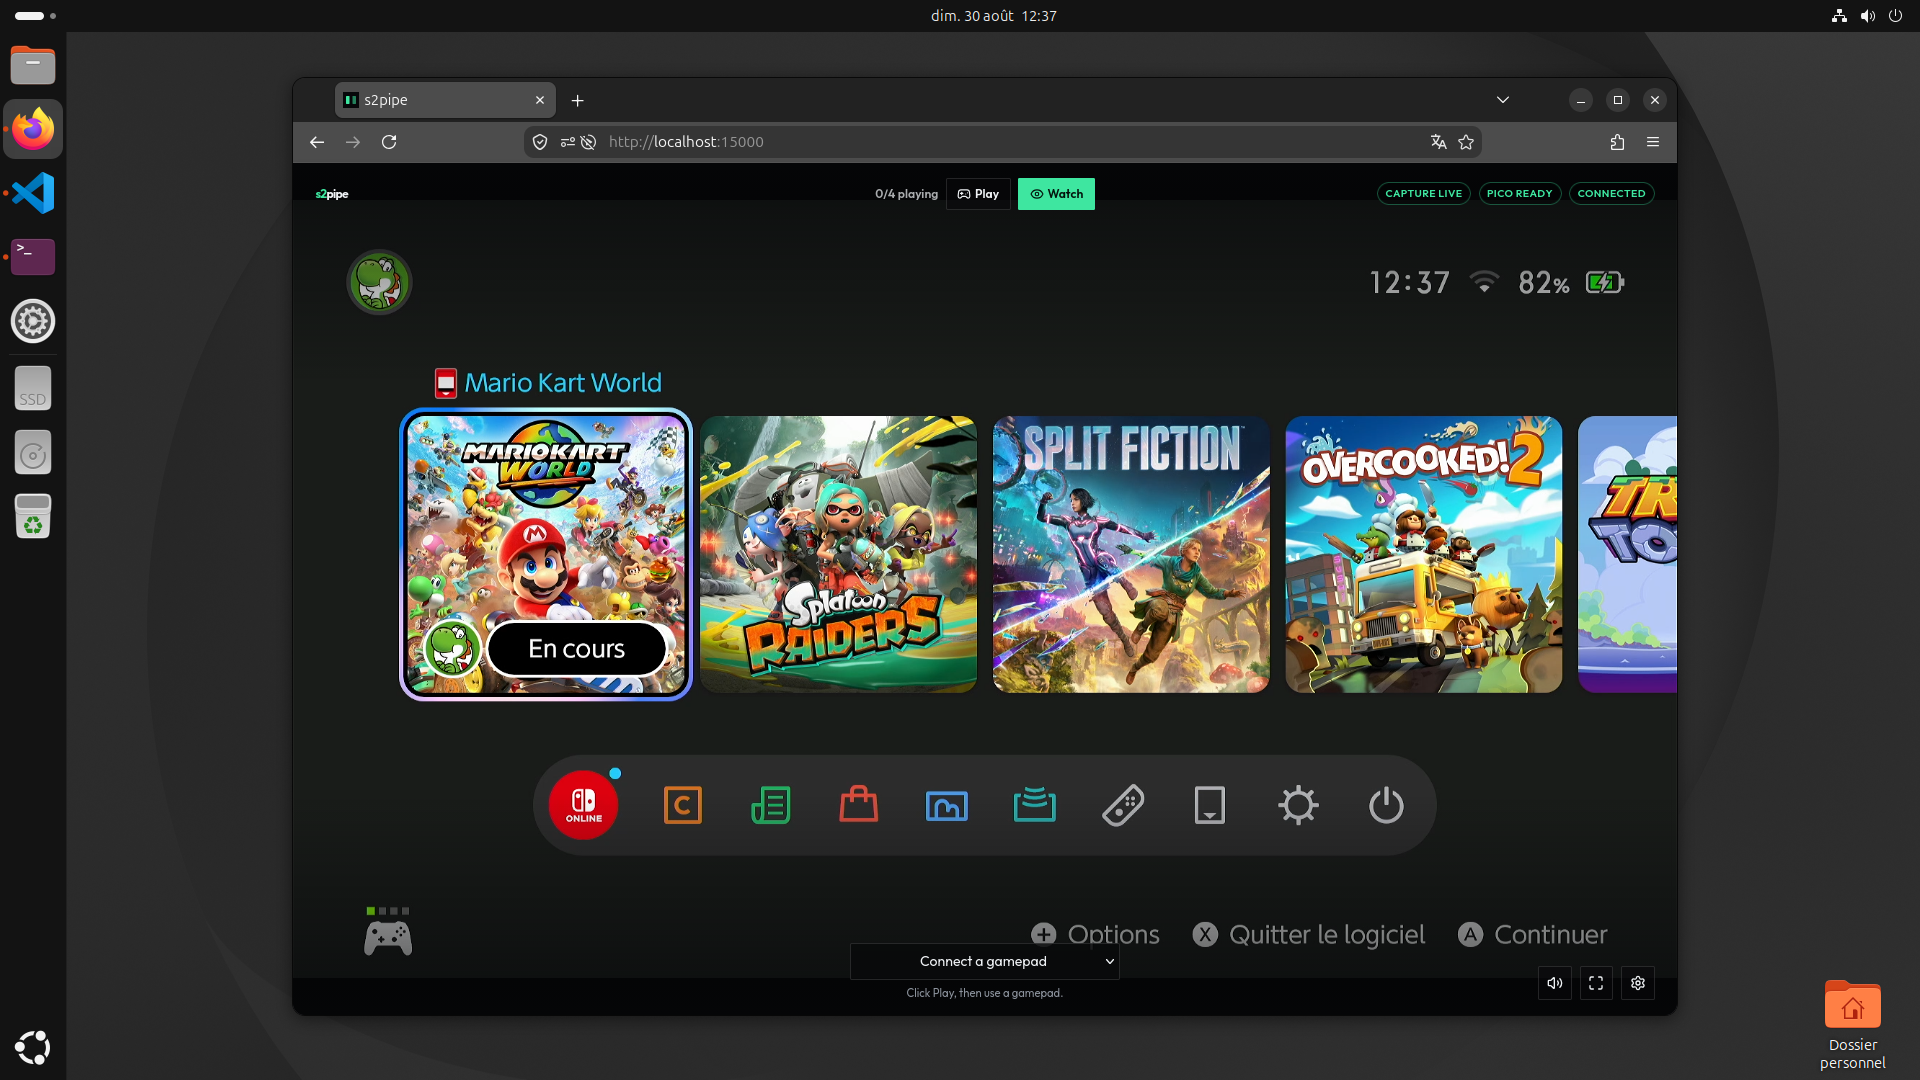
Task: Open a new browser tab
Action: [x=577, y=100]
